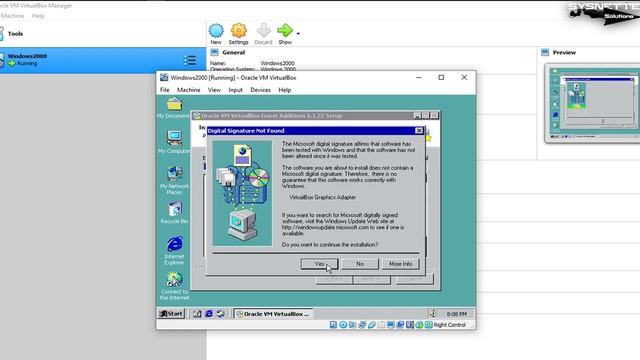Open the File menu of the VM window
The image size is (640, 360).
point(164,90)
